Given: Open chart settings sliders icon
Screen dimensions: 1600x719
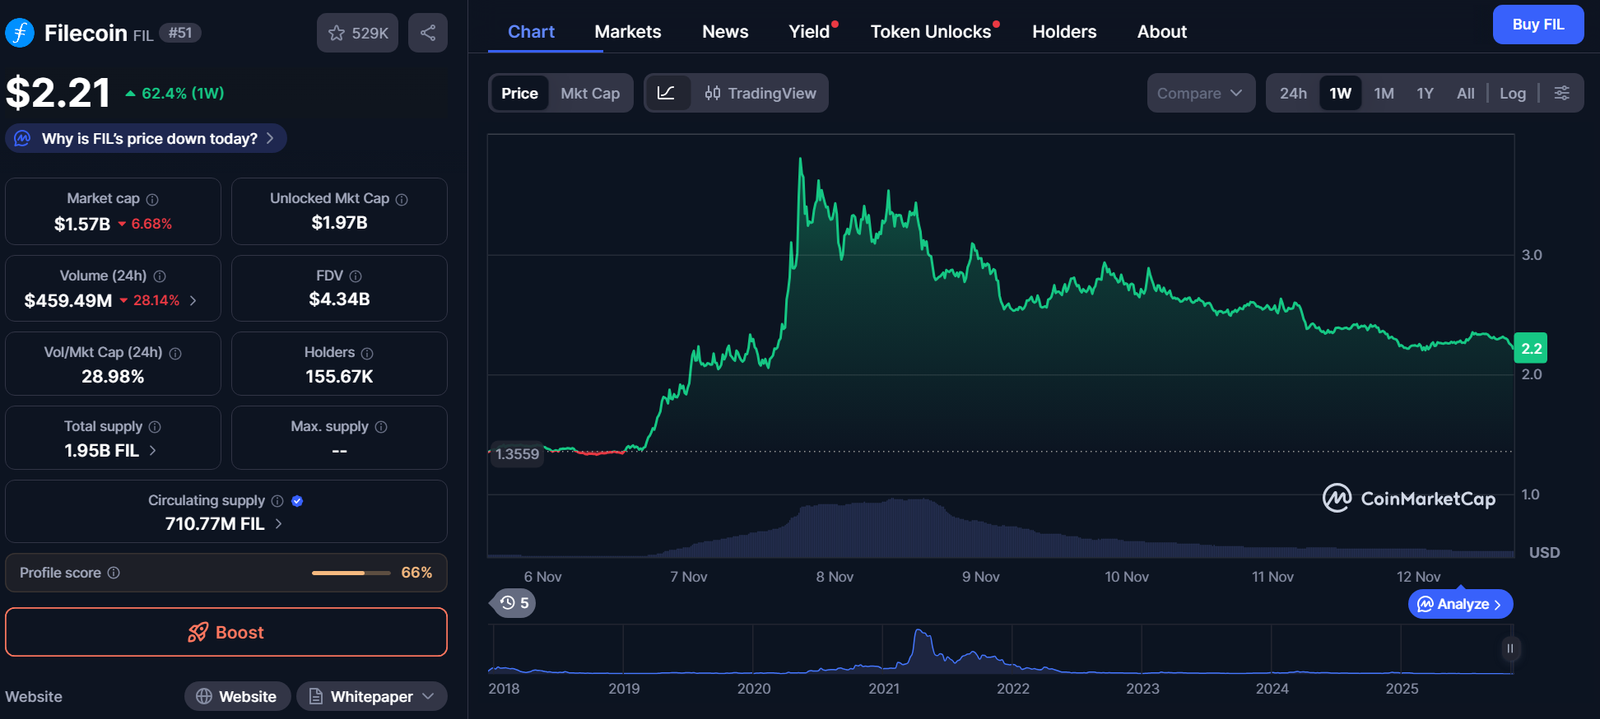Looking at the screenshot, I should (x=1561, y=93).
